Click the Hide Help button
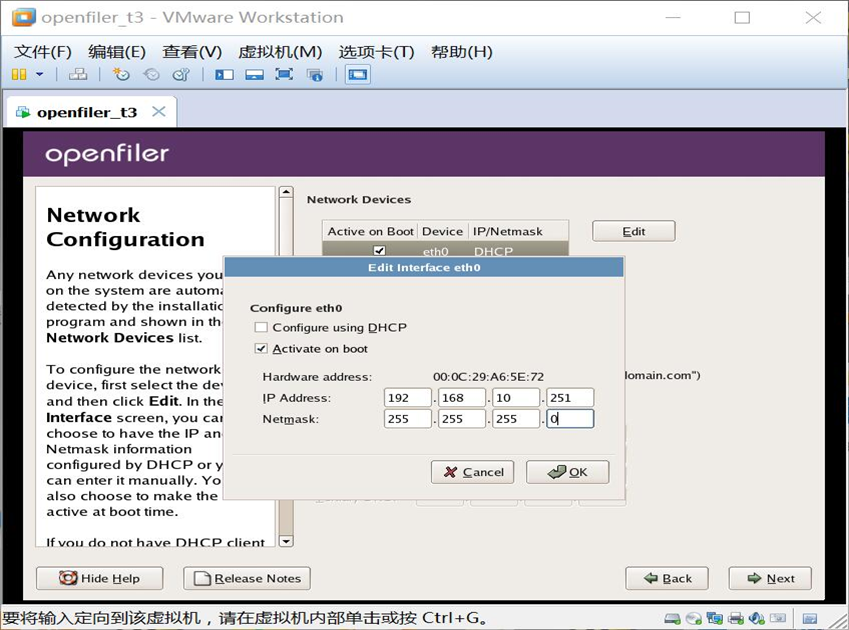This screenshot has height=630, width=849. point(100,578)
